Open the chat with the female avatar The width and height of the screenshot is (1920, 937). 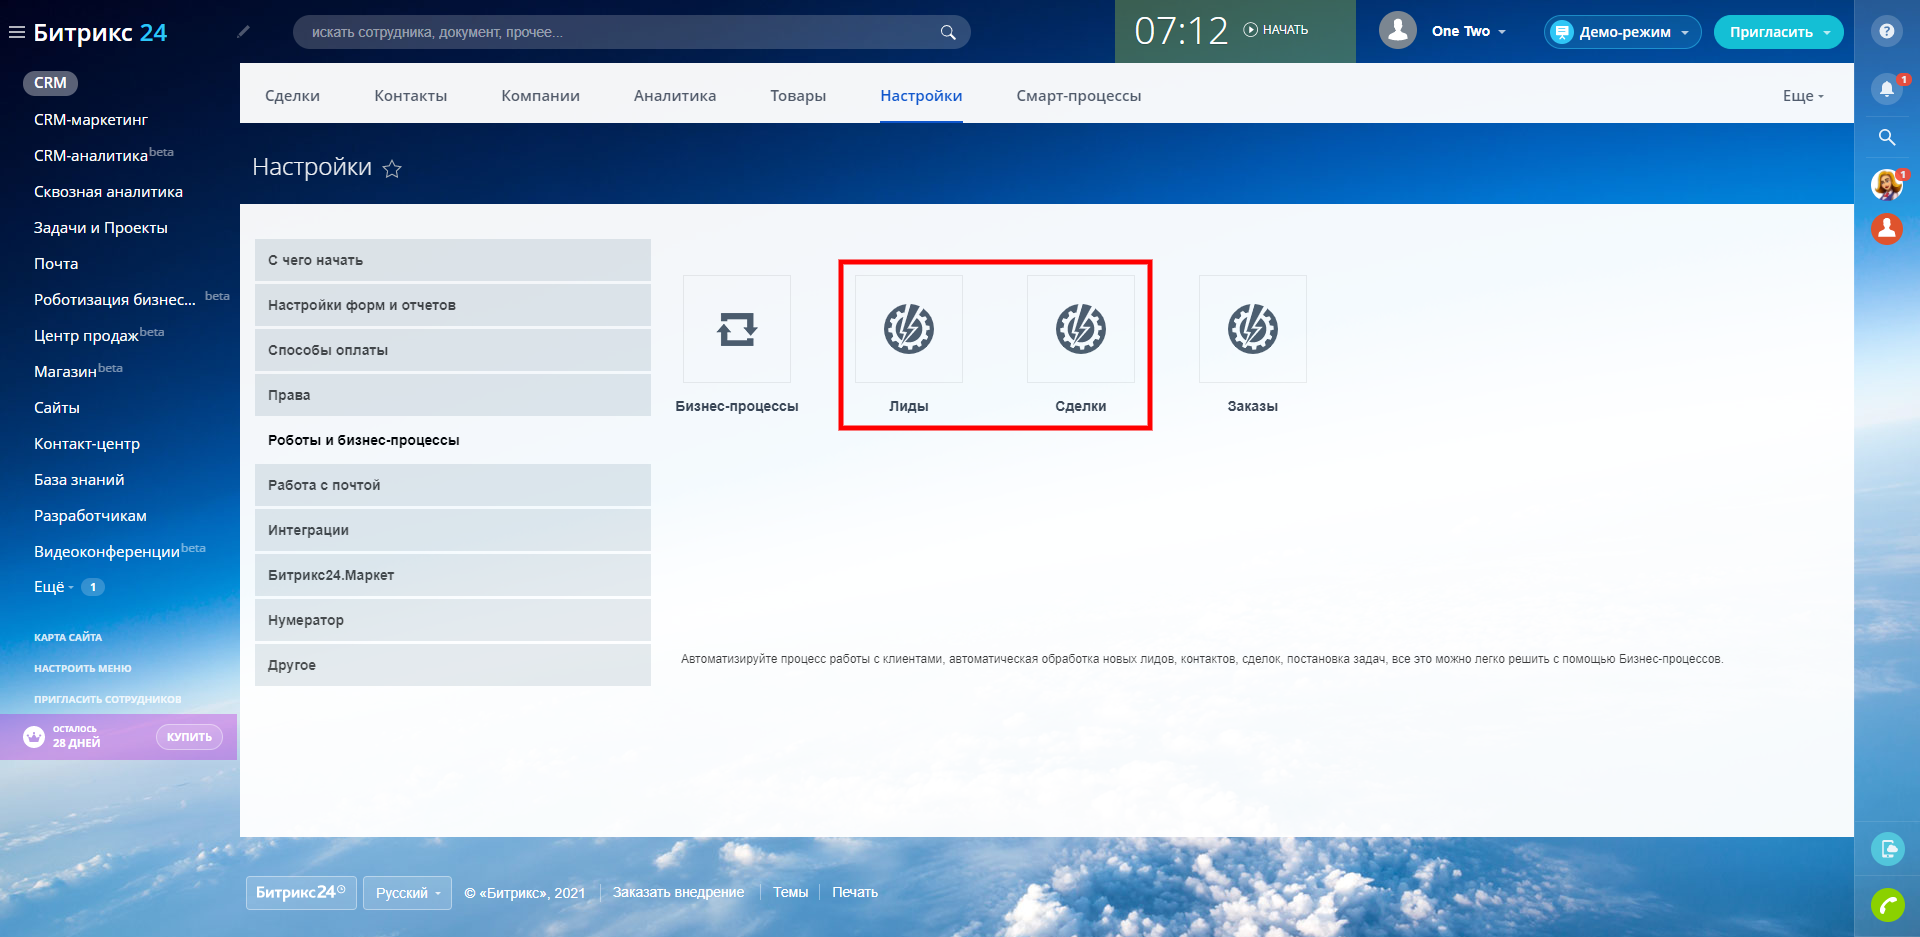[1886, 184]
